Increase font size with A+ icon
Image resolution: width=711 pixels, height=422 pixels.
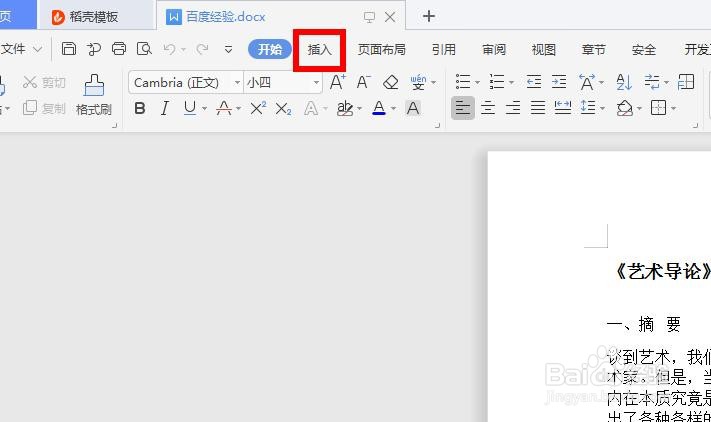point(337,82)
